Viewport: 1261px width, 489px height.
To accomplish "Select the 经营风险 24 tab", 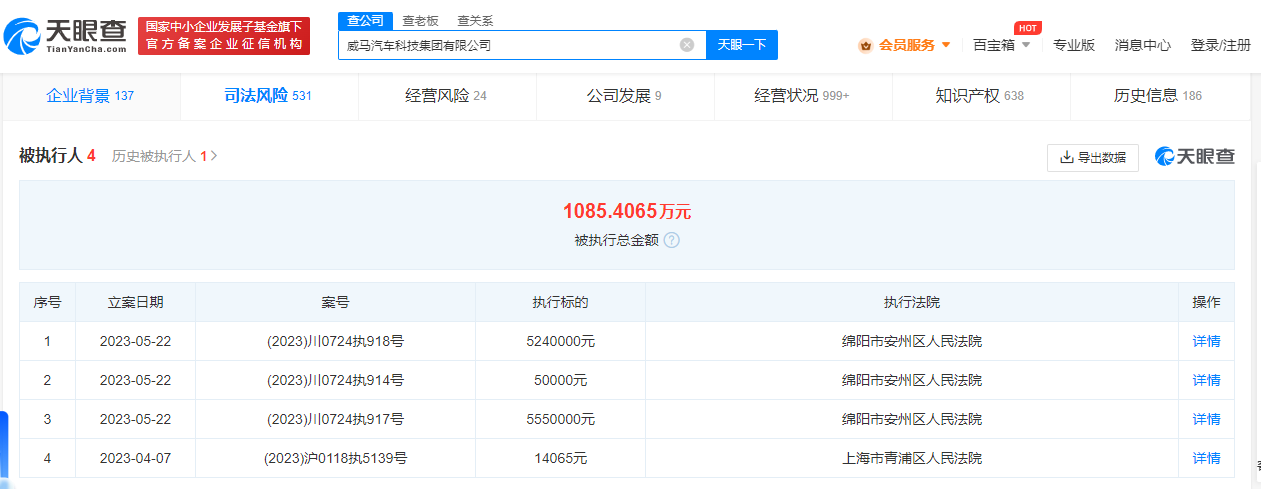I will pyautogui.click(x=446, y=96).
